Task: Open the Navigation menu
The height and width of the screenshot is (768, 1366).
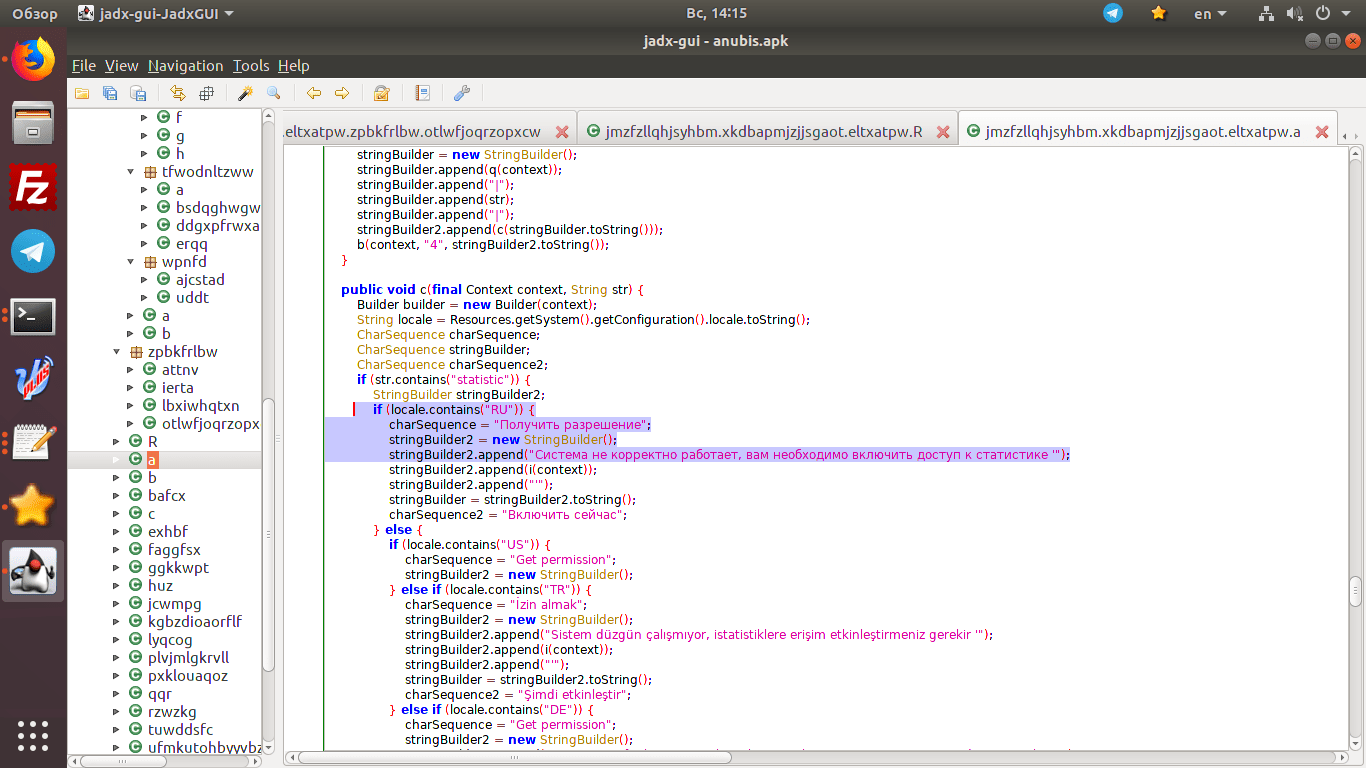Action: (185, 66)
